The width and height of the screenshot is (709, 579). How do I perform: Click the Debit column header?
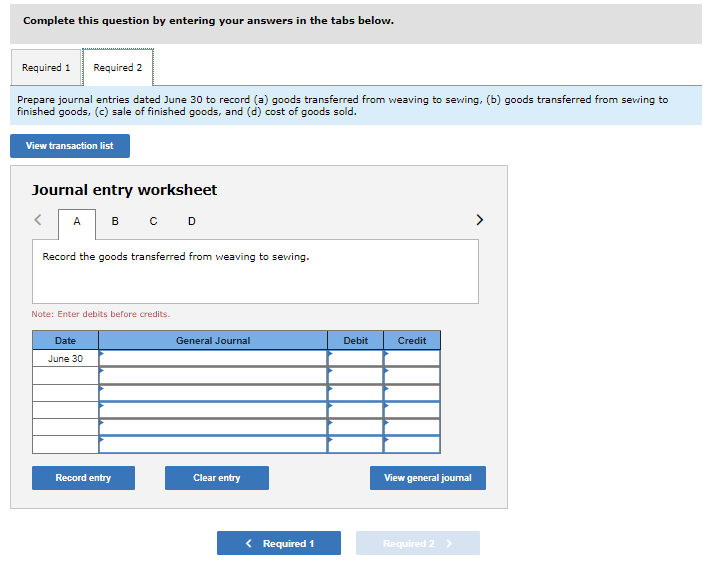pos(355,340)
